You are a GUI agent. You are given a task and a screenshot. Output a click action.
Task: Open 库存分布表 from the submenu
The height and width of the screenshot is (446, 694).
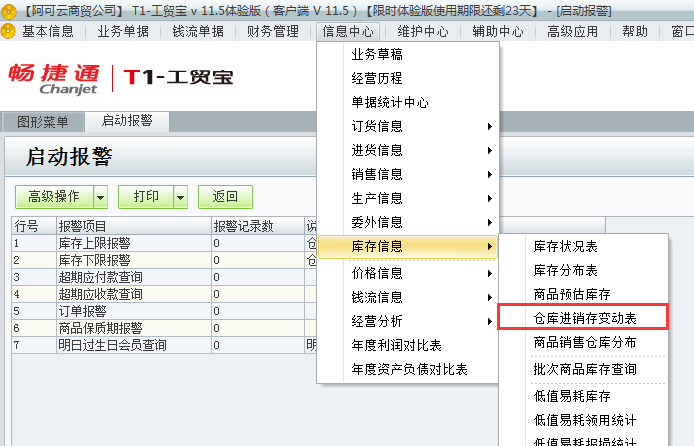coord(583,270)
